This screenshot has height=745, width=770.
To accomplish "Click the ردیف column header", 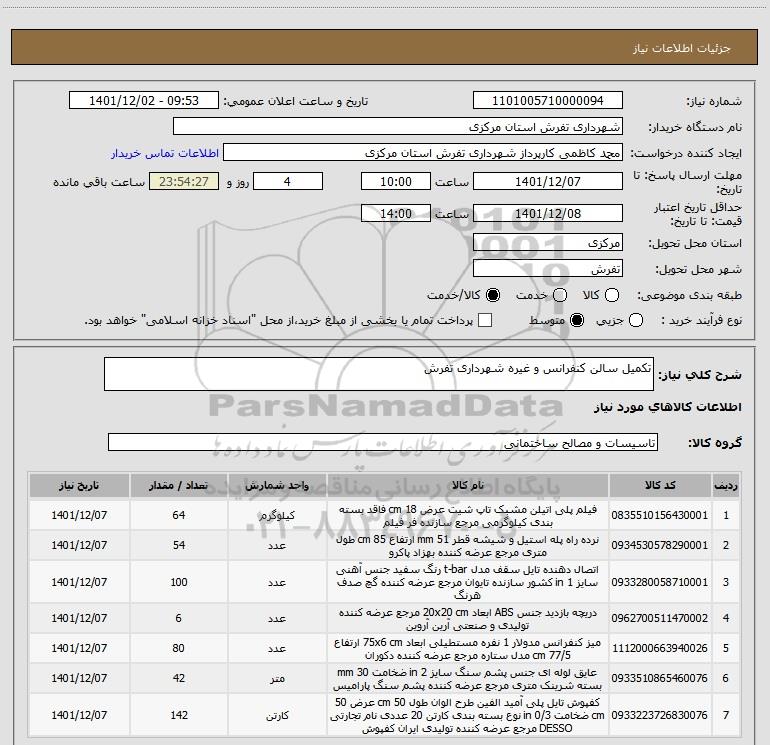I will (726, 486).
